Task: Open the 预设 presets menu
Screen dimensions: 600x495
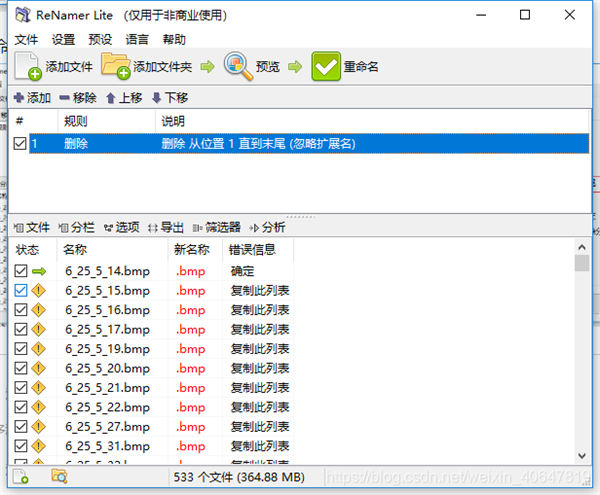Action: [100, 39]
